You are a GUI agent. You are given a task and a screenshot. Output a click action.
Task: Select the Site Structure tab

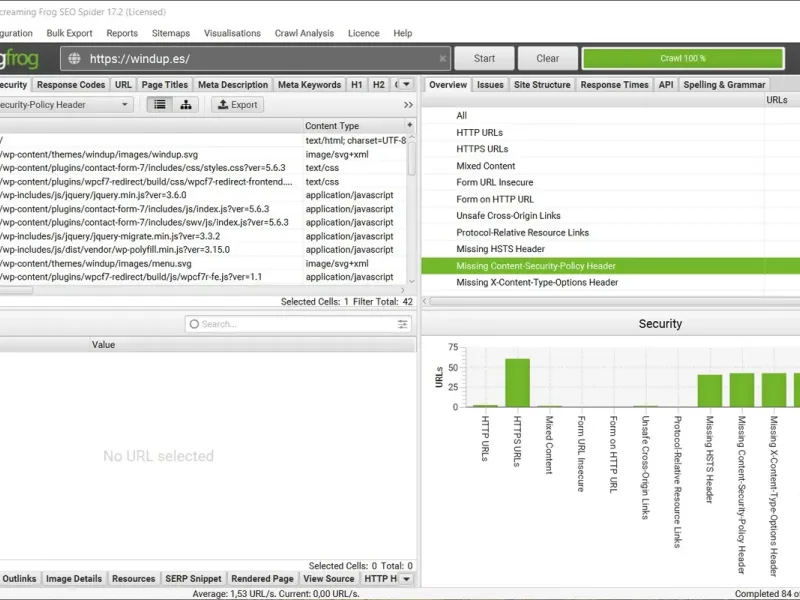[542, 85]
